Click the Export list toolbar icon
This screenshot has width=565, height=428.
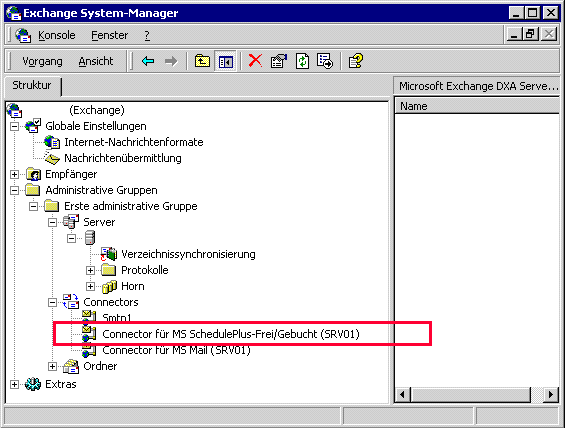(325, 61)
